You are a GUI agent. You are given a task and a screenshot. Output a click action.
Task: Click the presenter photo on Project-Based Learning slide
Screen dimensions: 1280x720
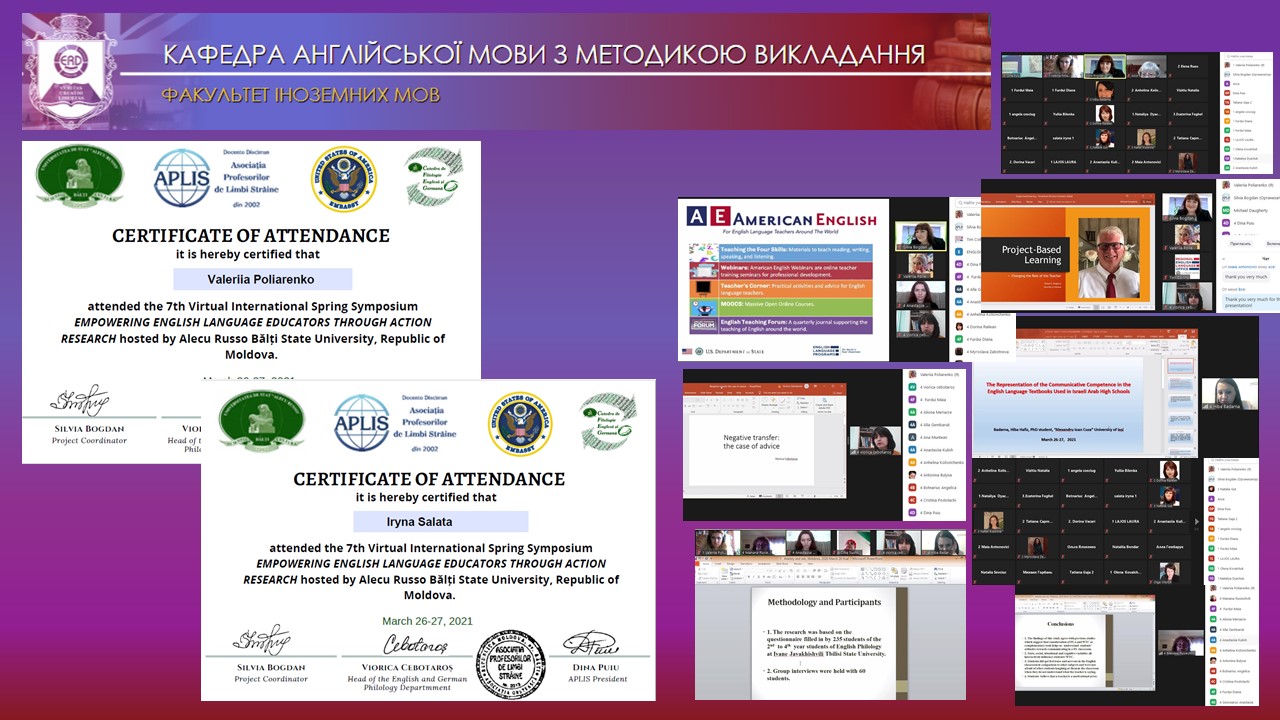click(1110, 259)
